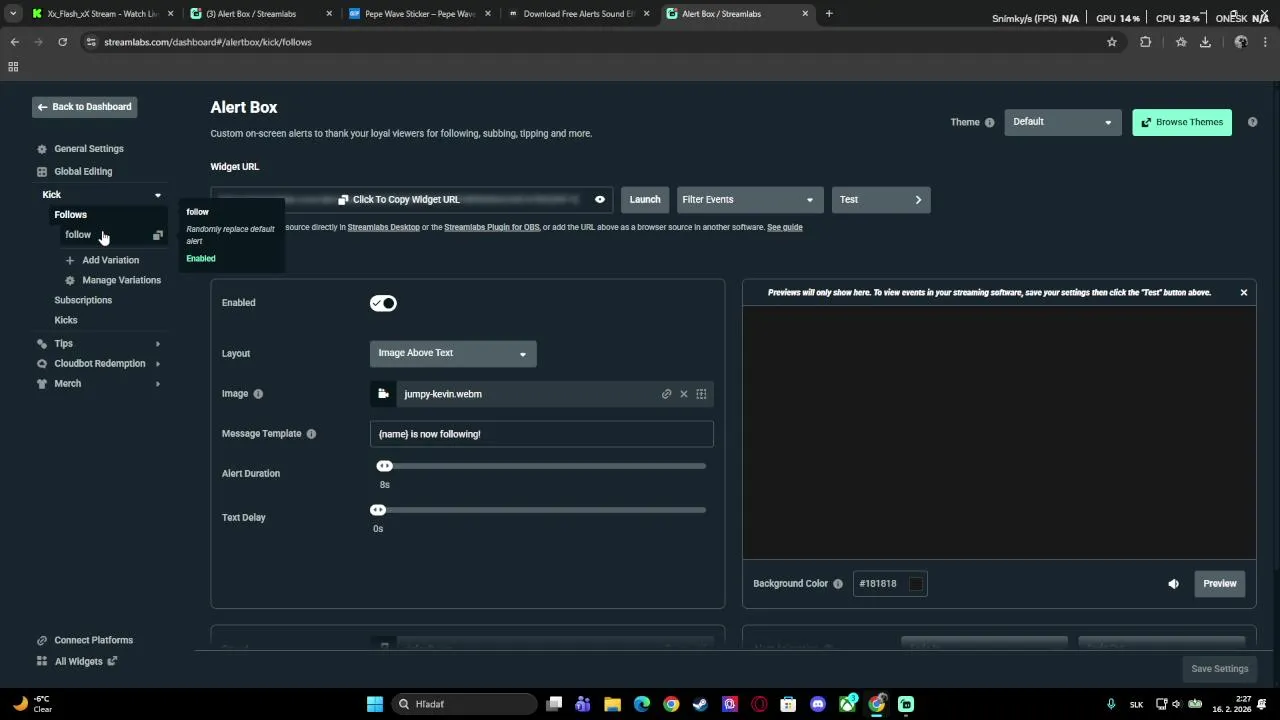Select Follows in the Kick menu

click(x=71, y=215)
